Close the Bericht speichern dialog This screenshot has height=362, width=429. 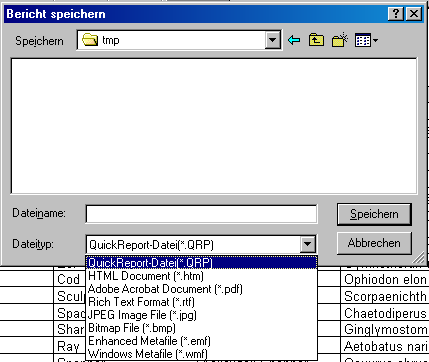414,14
